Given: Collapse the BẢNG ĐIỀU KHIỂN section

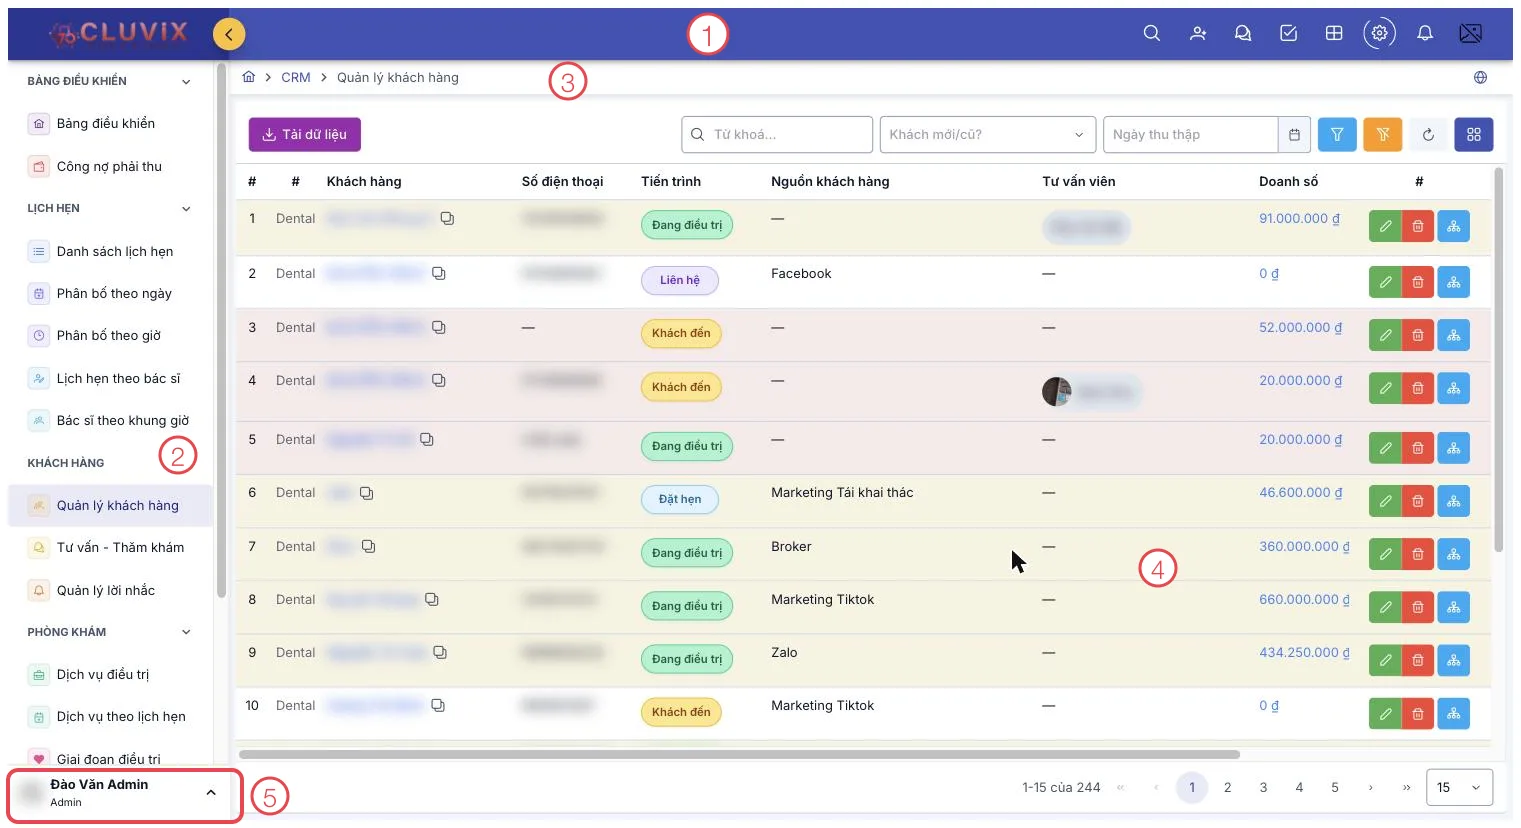Looking at the screenshot, I should 186,81.
